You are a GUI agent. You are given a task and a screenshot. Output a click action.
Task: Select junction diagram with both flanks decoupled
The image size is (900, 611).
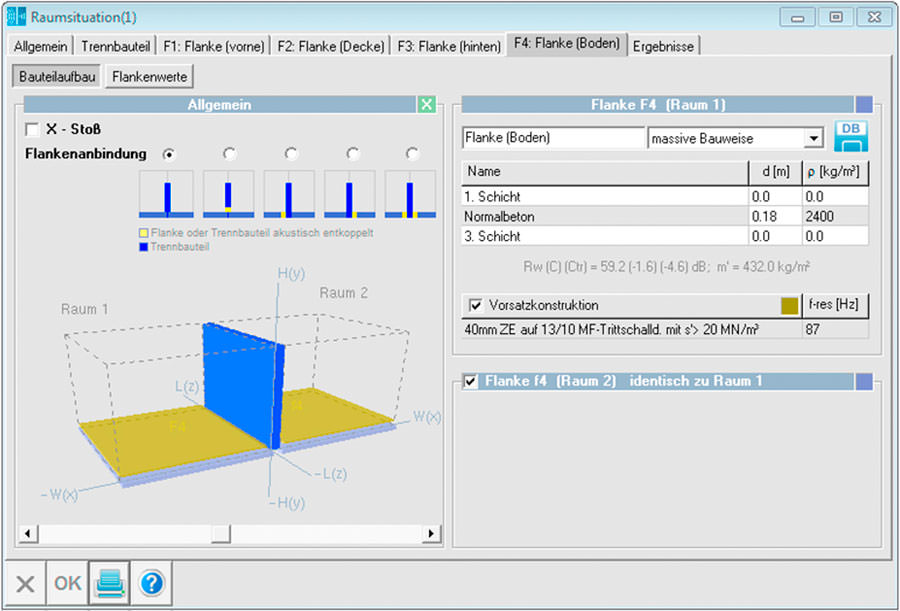(x=410, y=194)
